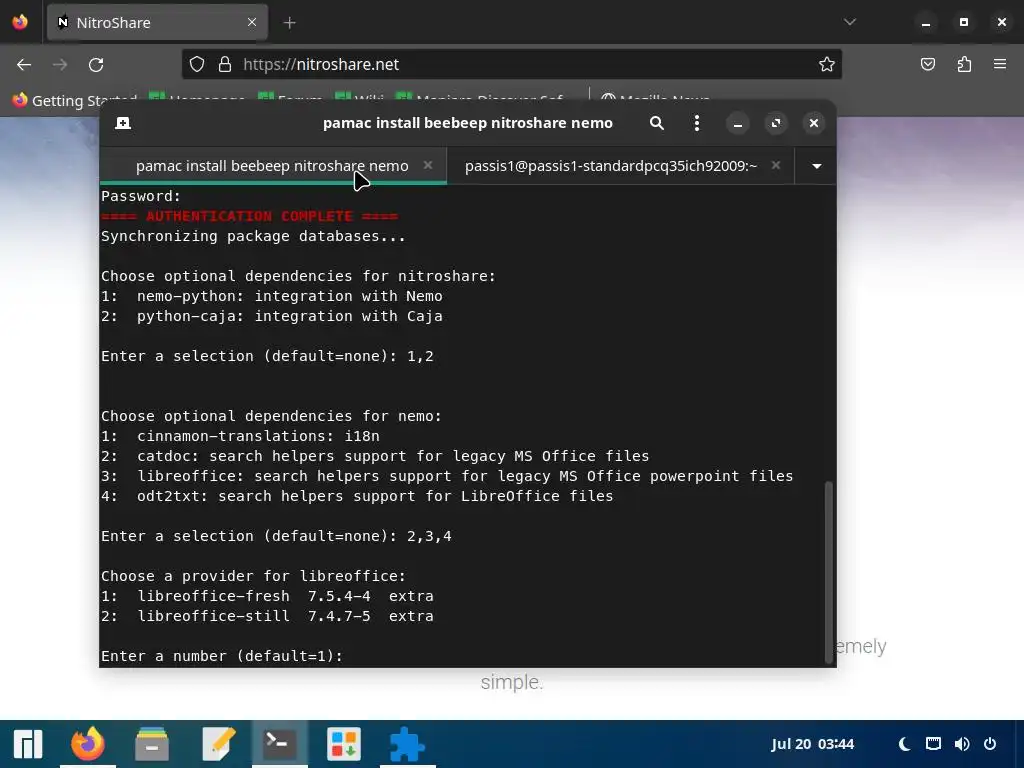Click the 'Choose a provider for libreoffice:' line
1024x768 pixels.
pos(253,576)
